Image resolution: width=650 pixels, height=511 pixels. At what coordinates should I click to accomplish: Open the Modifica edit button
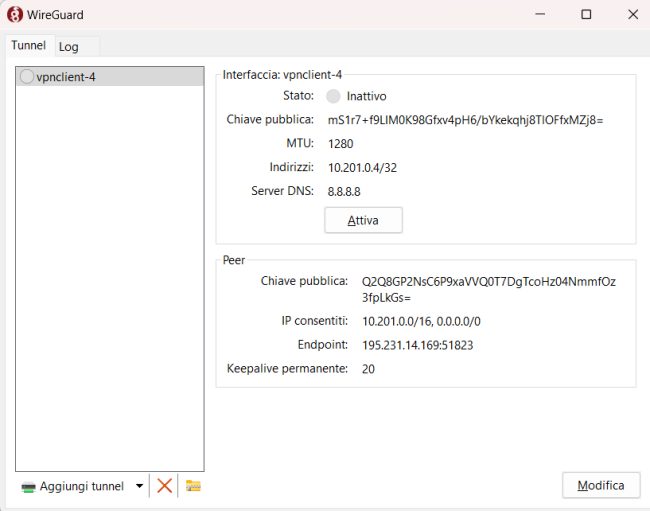(x=601, y=485)
